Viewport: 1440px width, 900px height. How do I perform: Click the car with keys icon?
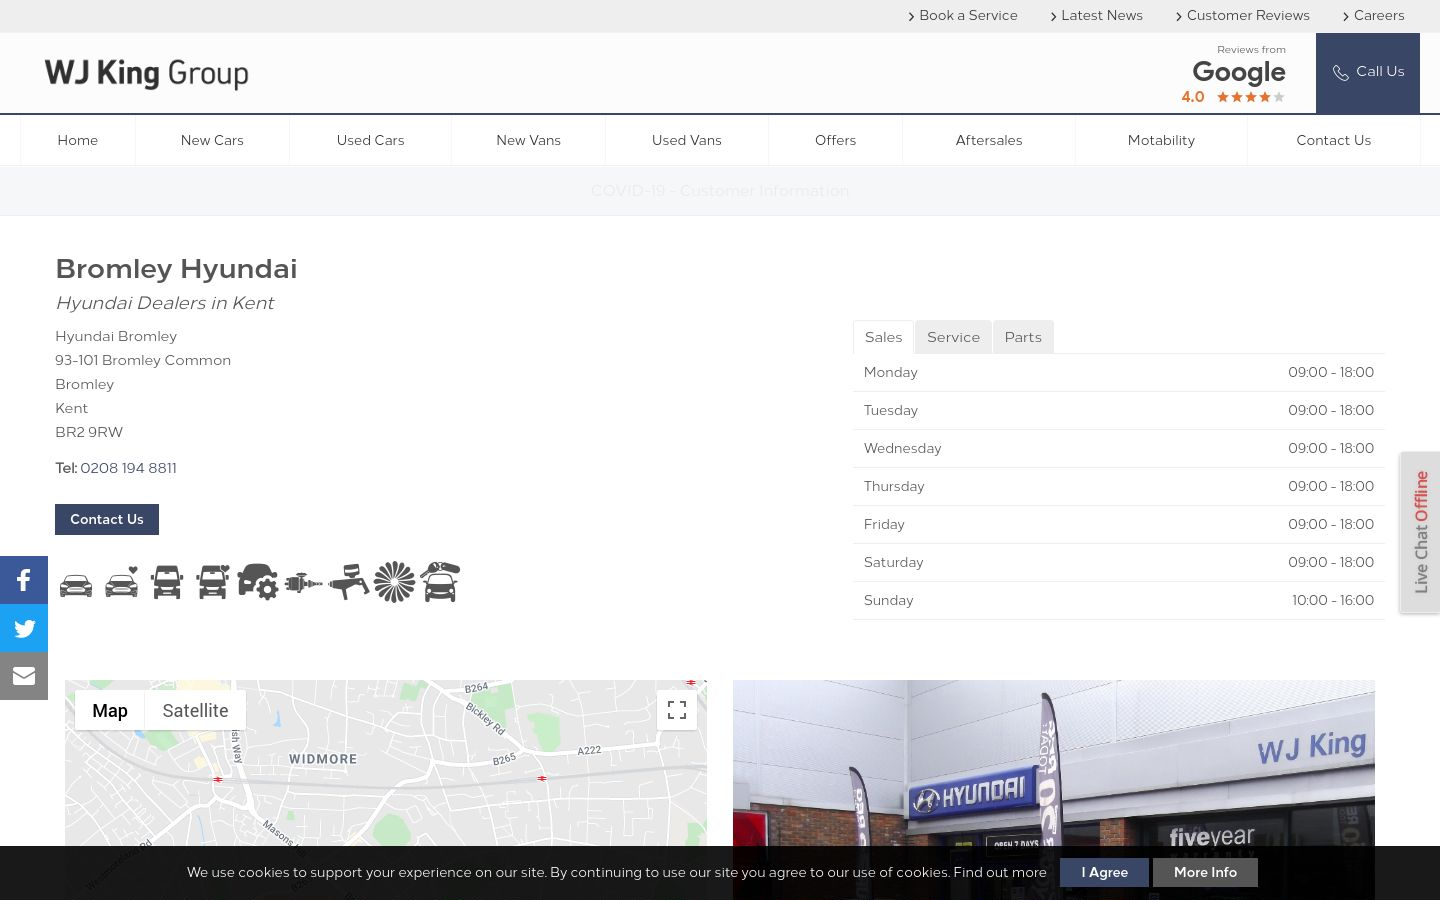click(x=440, y=581)
